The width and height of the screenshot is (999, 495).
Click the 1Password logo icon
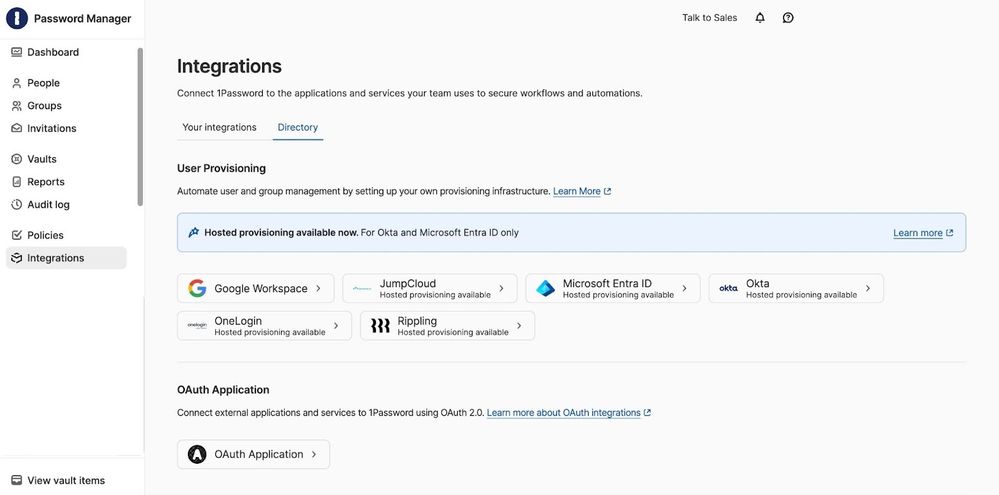17,18
